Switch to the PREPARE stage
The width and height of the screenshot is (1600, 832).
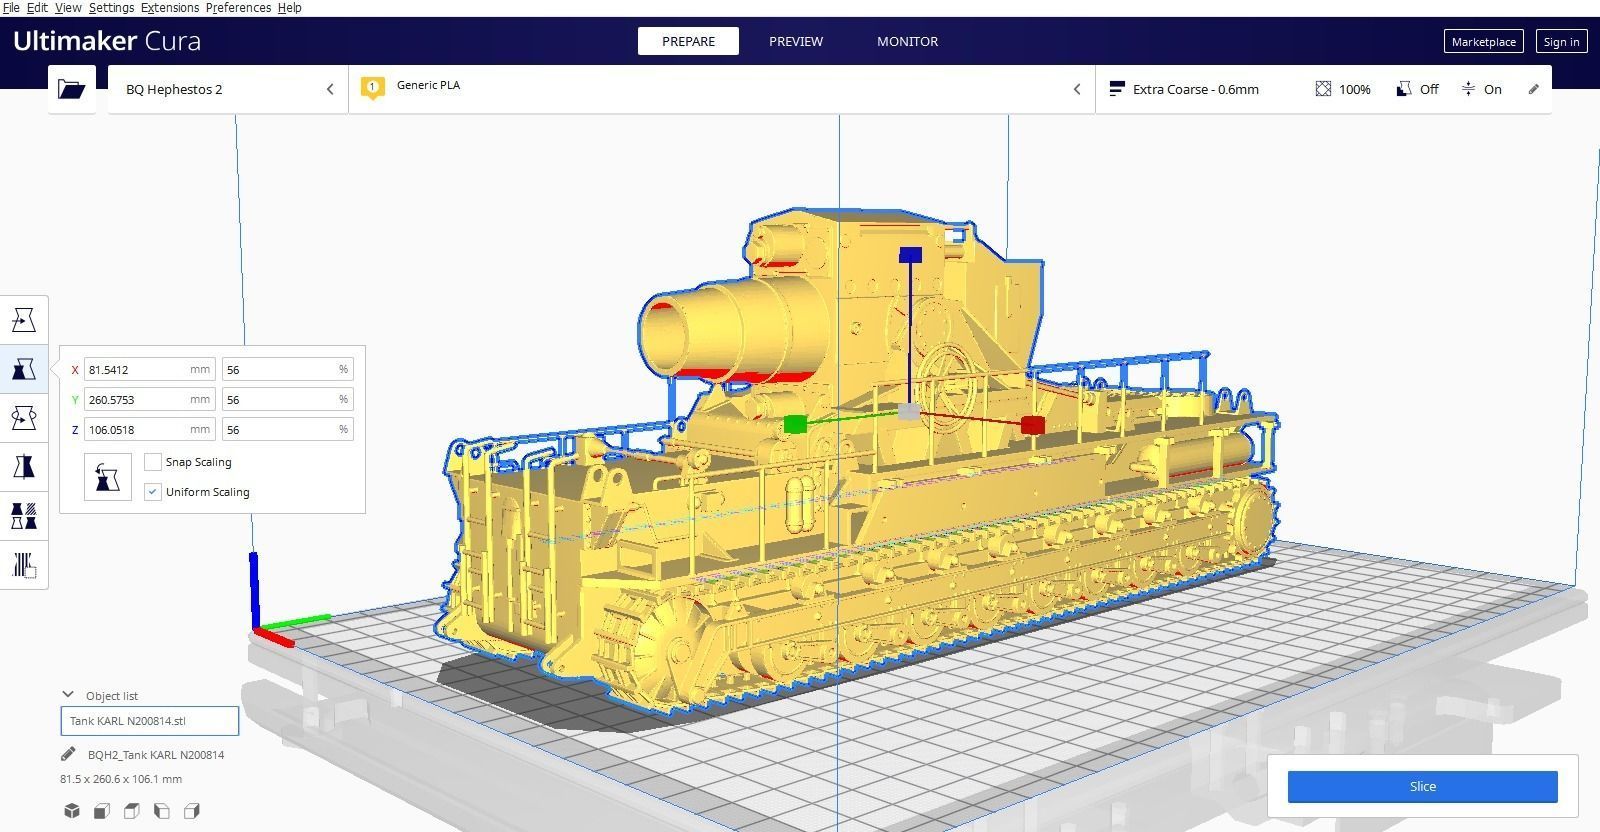tap(688, 41)
